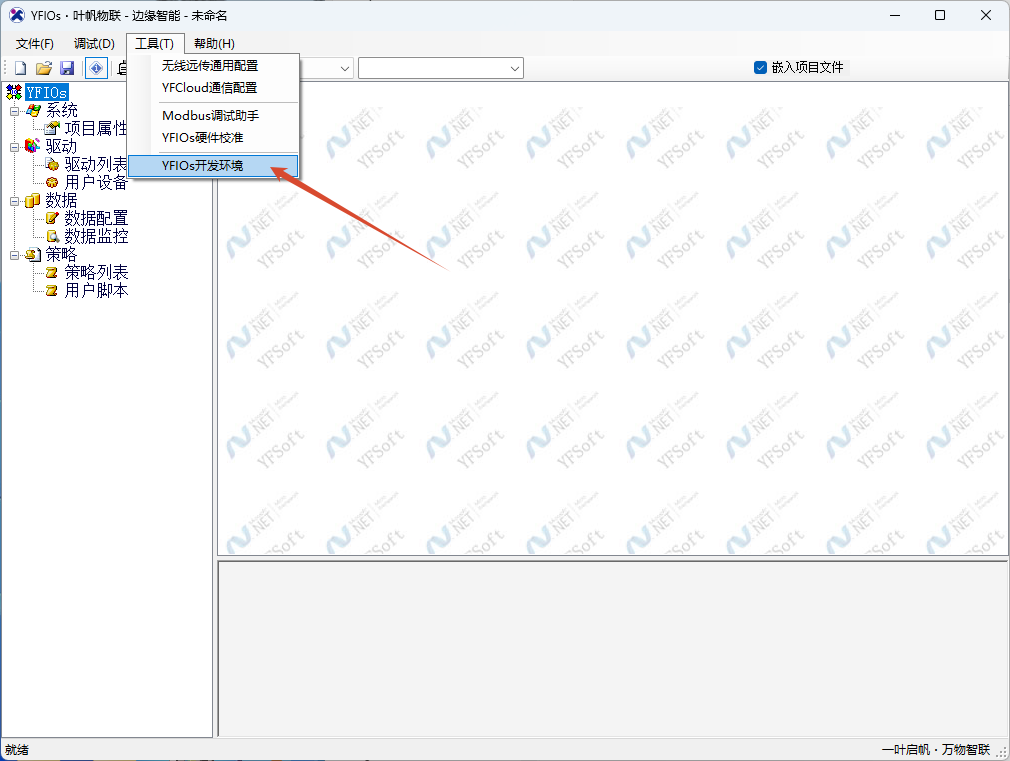Image resolution: width=1010 pixels, height=761 pixels.
Task: Maximize the YFIOs window
Action: (x=940, y=15)
